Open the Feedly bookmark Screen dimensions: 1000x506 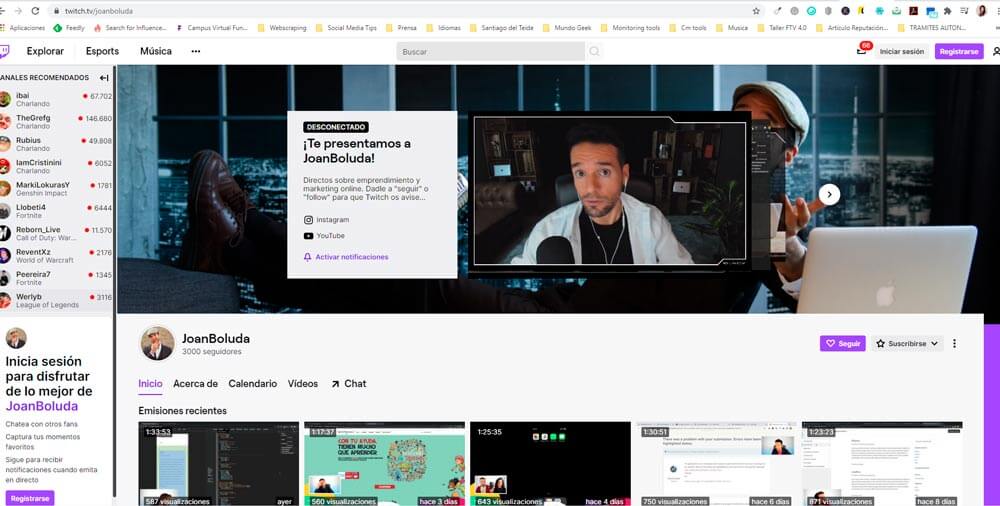point(69,28)
